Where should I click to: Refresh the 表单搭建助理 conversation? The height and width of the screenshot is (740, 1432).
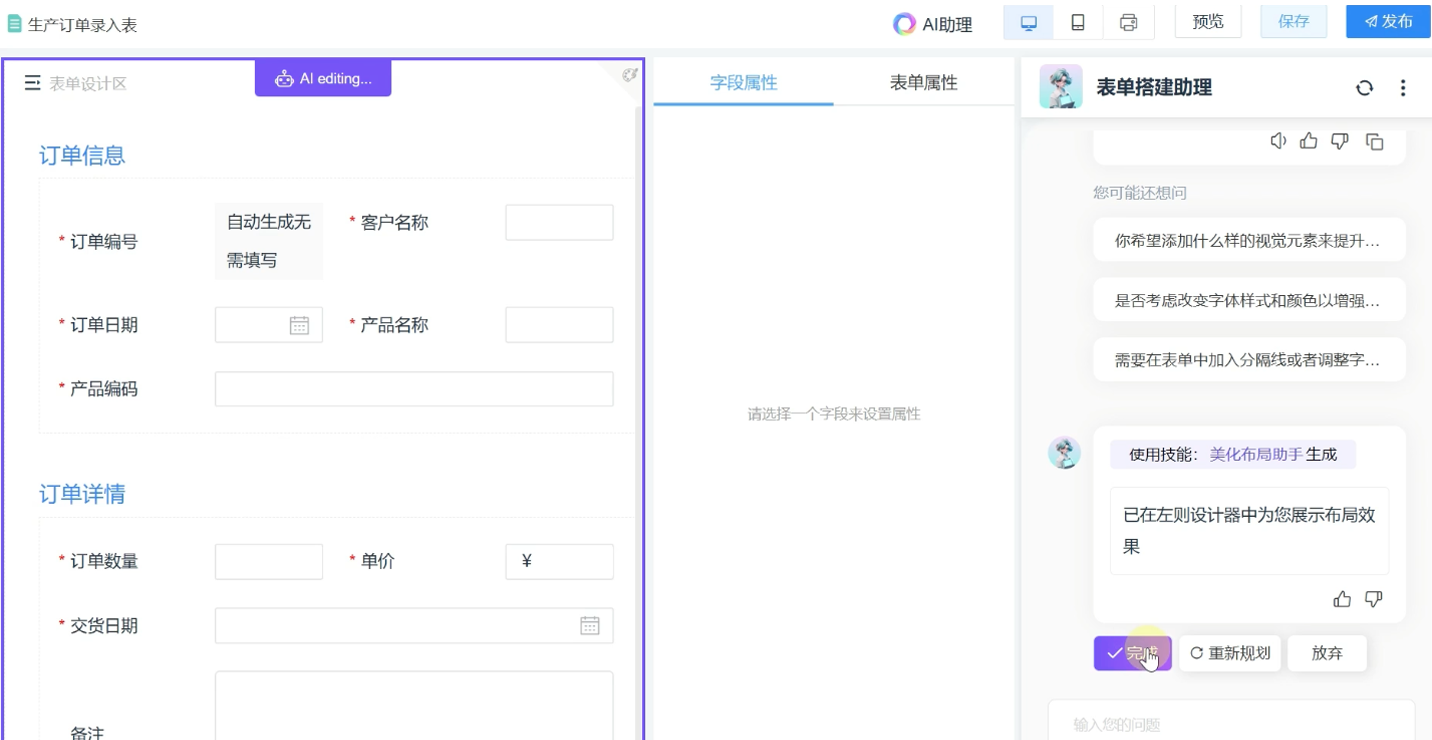[x=1364, y=88]
